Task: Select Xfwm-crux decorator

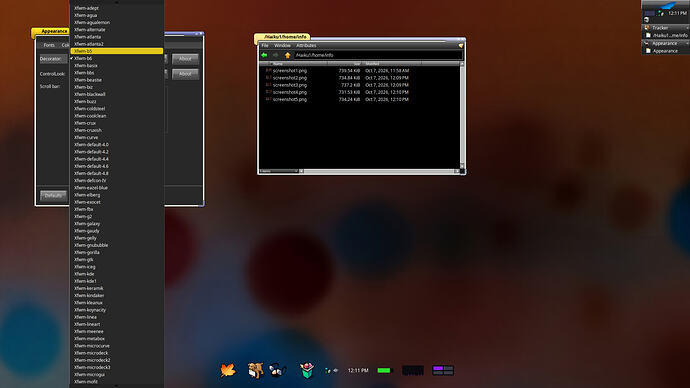Action: (x=117, y=123)
